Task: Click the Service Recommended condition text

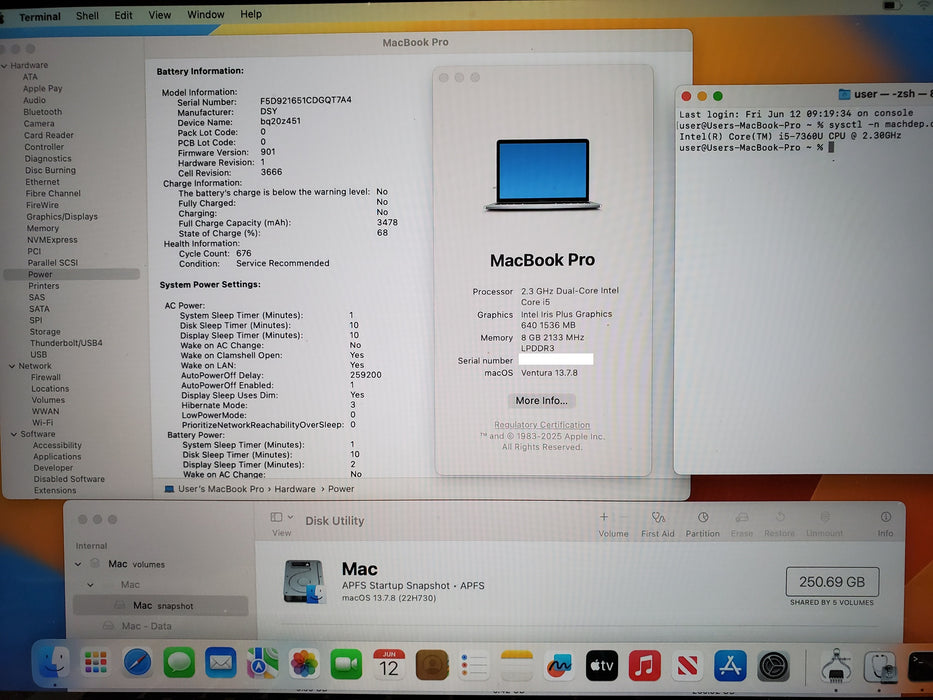Action: pos(283,263)
